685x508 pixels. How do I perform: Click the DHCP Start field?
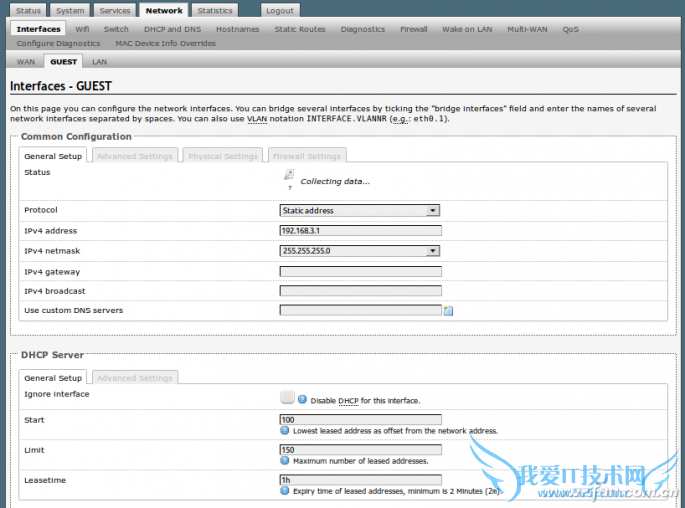360,420
